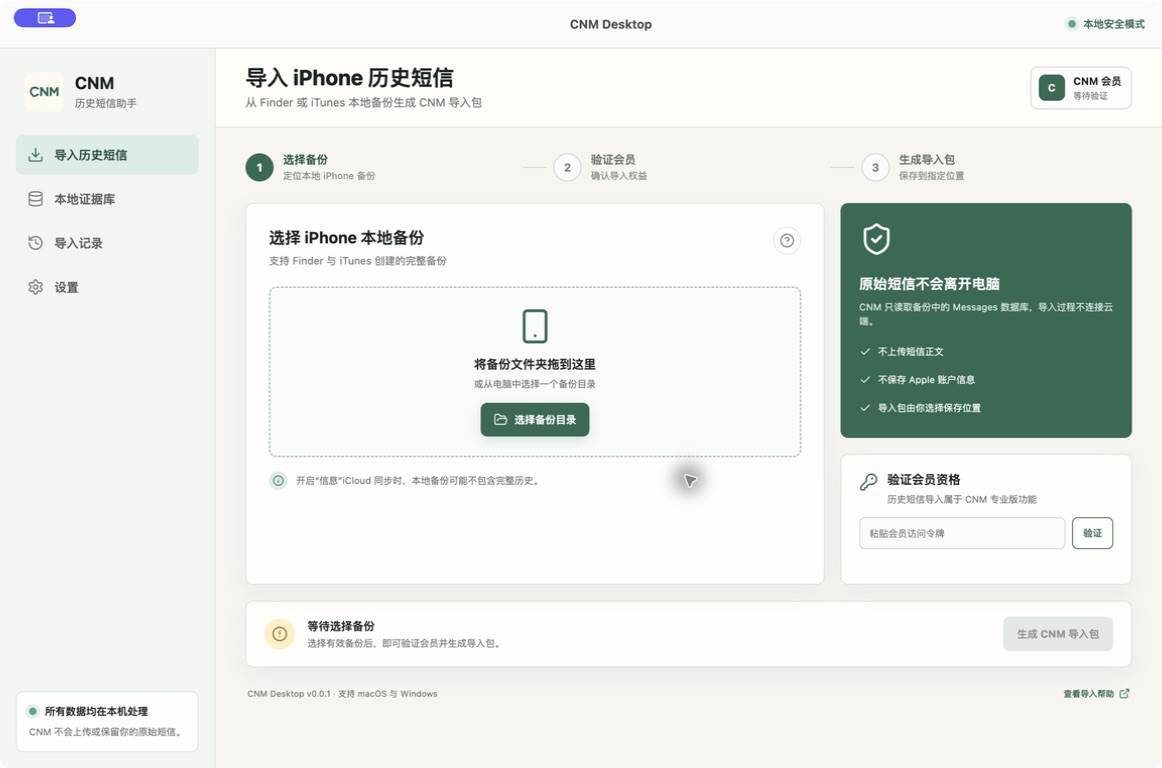Focus the 粘贴会员访问令牌 input field

[962, 533]
